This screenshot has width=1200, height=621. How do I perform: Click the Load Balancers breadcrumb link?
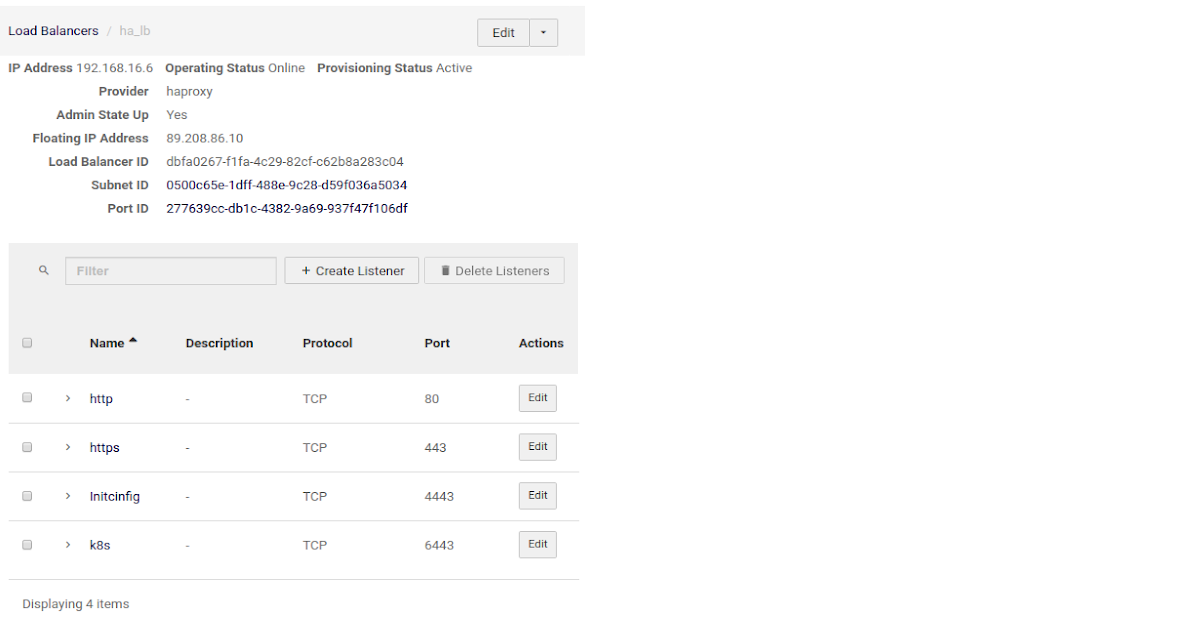tap(53, 31)
